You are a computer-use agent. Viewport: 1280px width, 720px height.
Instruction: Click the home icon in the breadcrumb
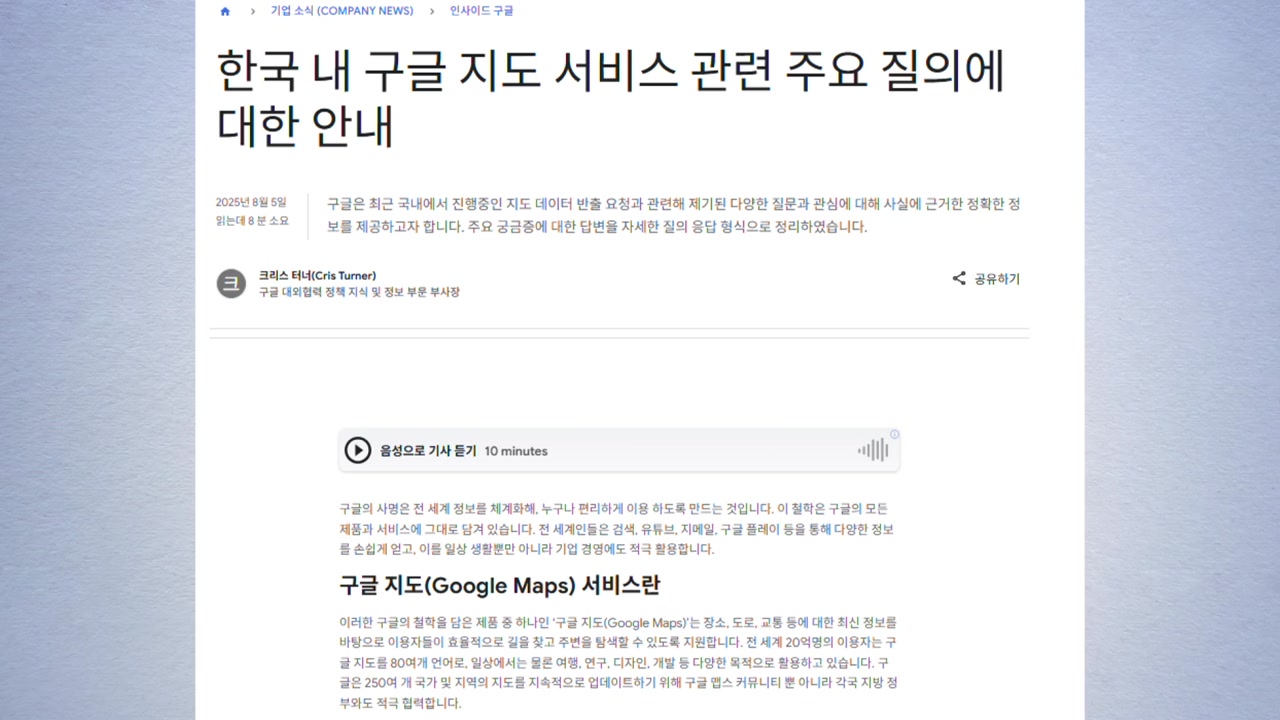click(225, 11)
